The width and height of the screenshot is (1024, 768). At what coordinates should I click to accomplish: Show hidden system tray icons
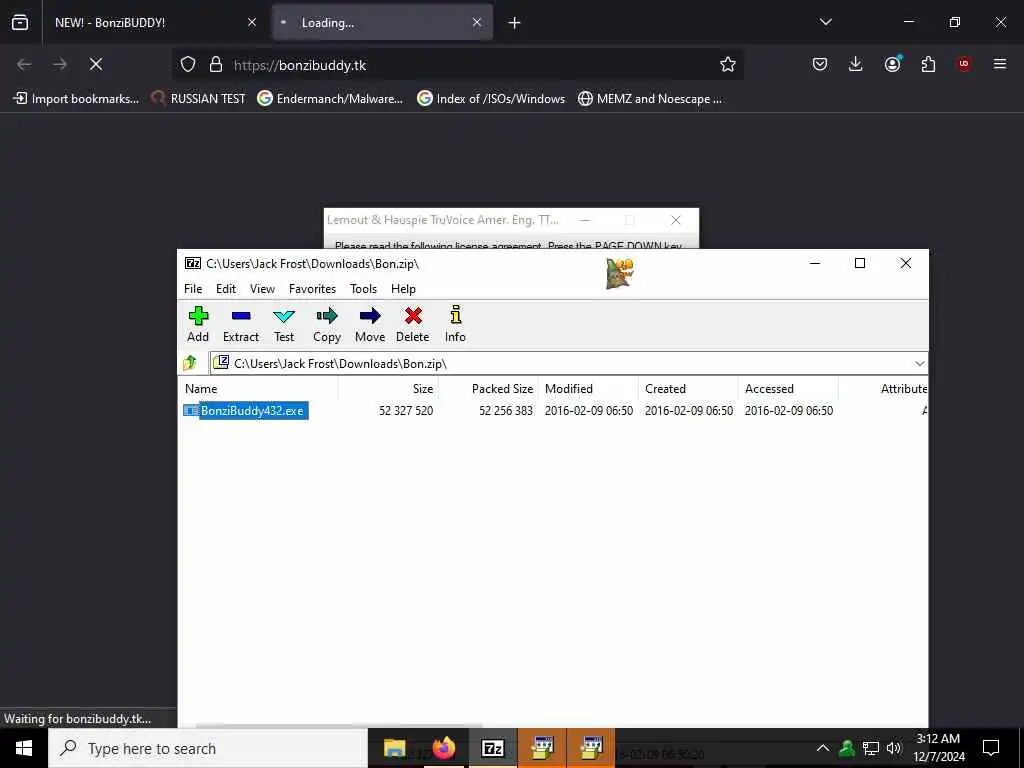tap(823, 748)
